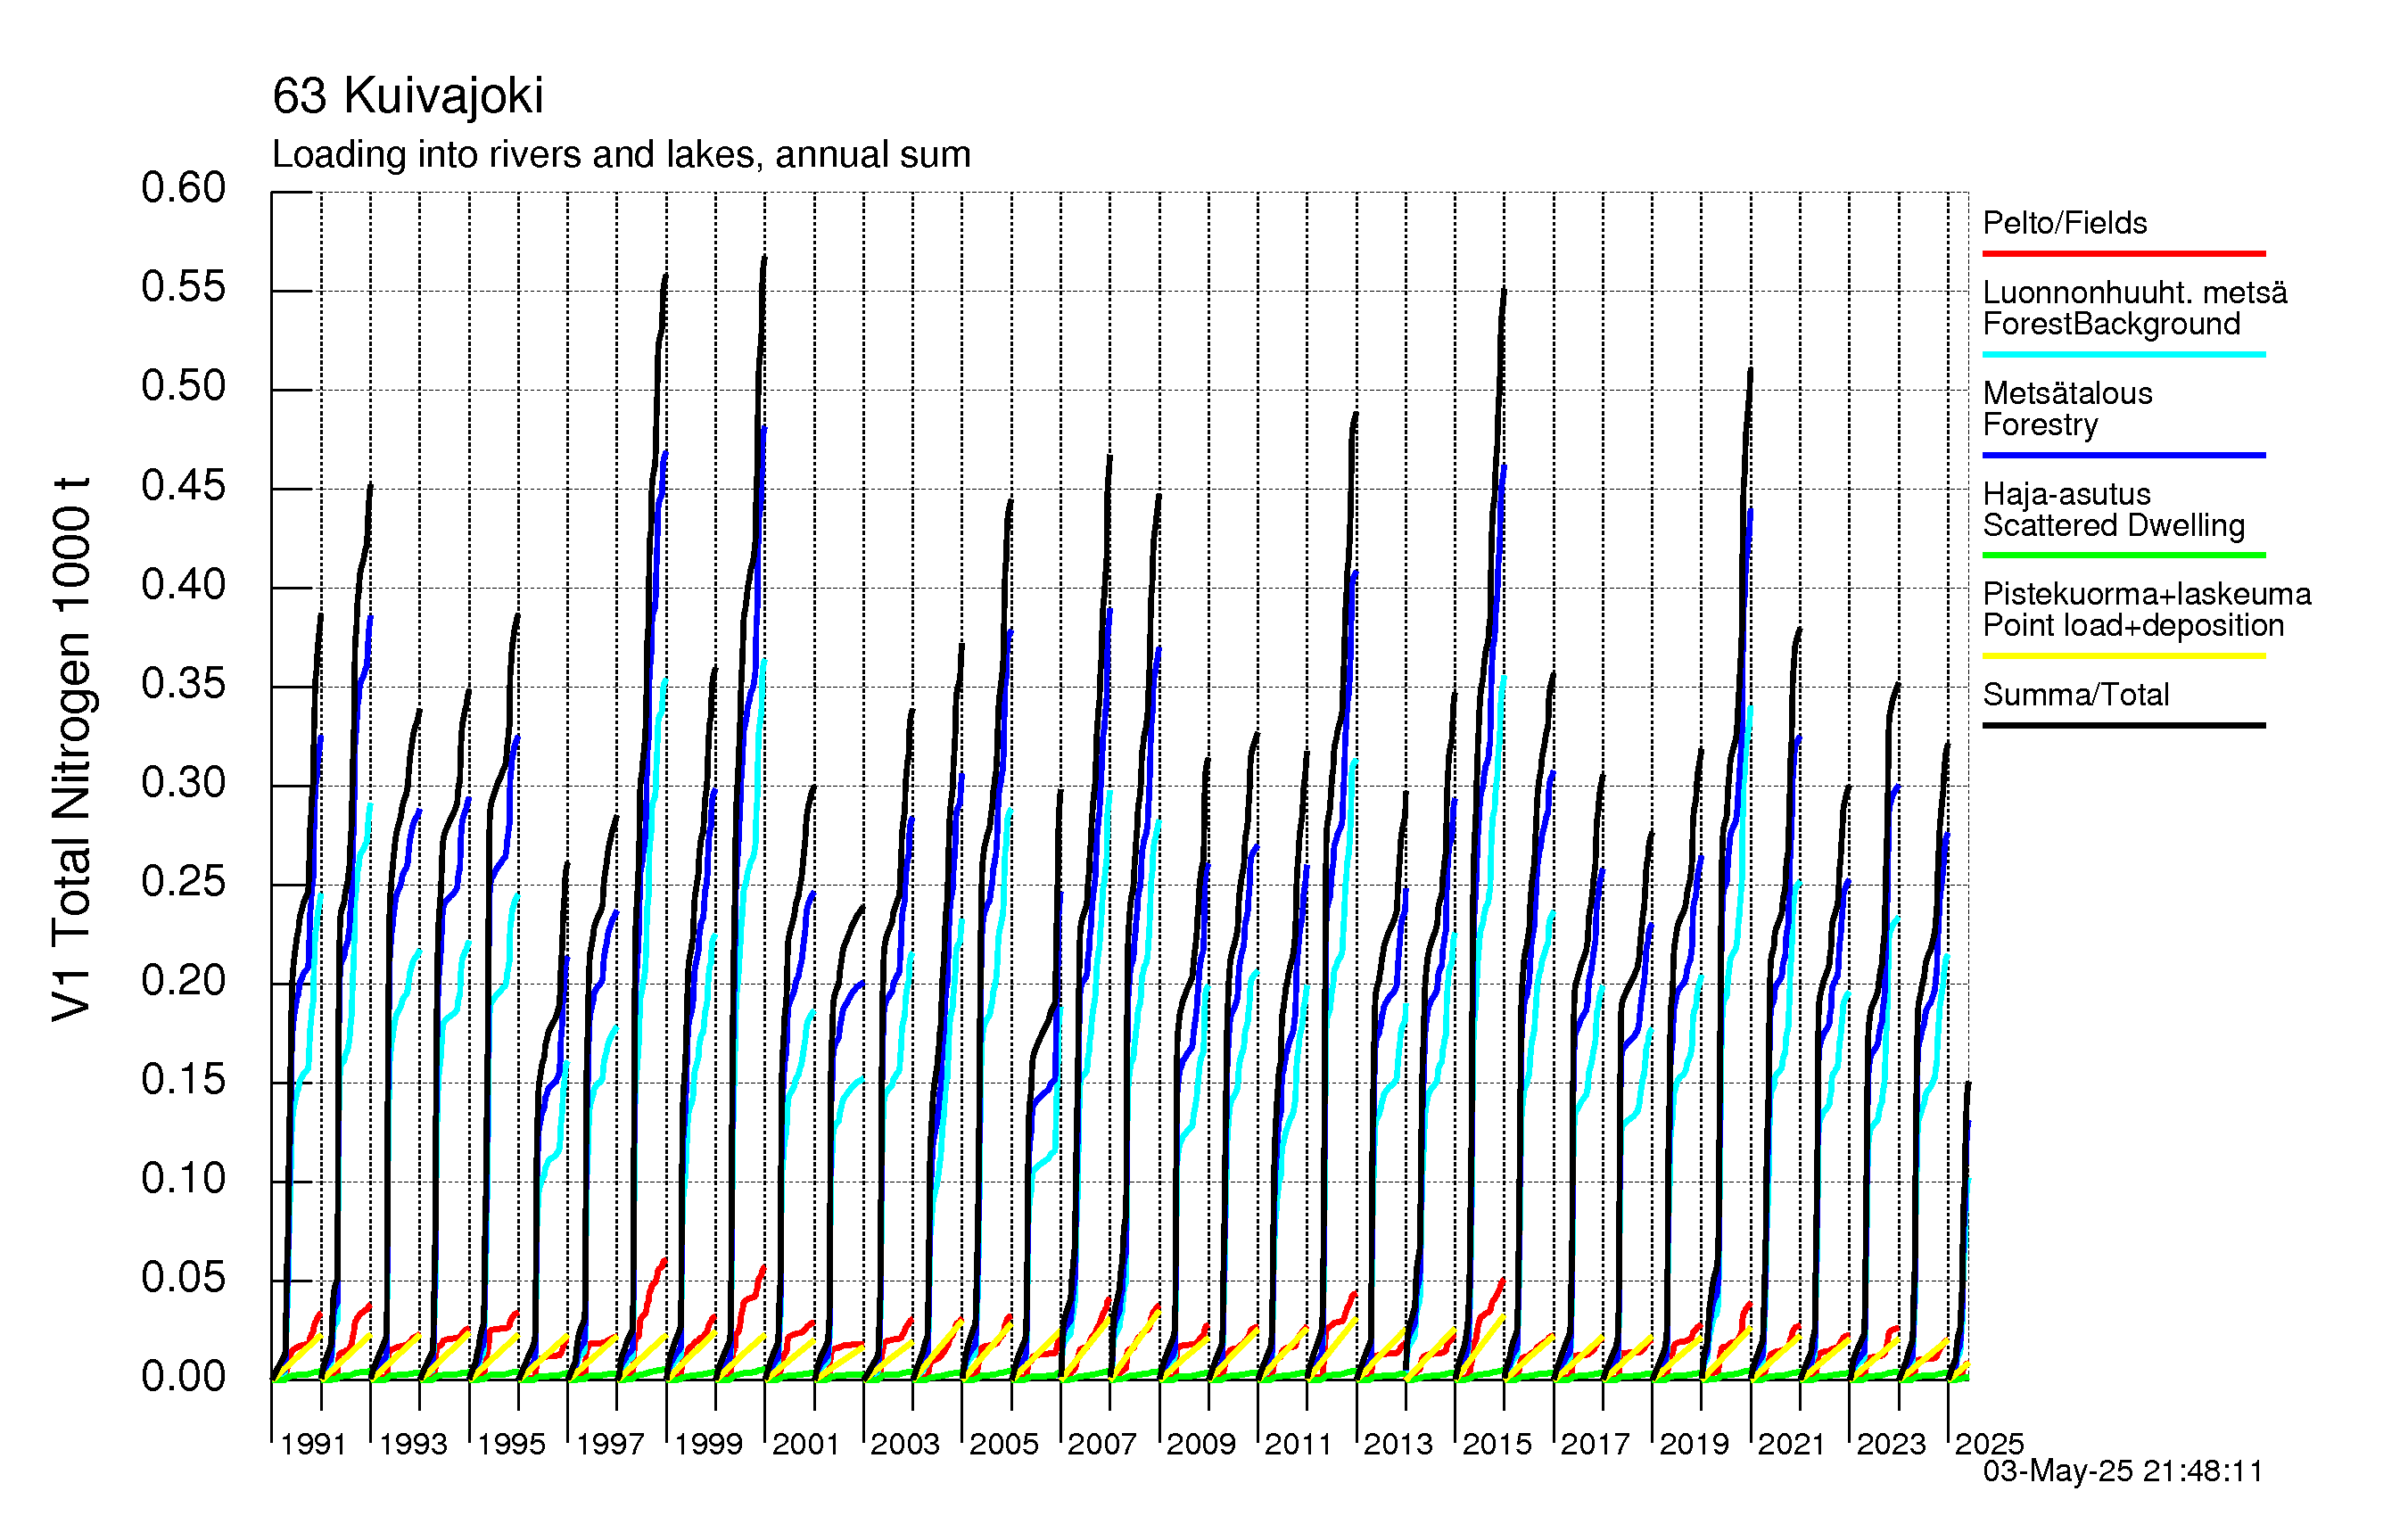Click y-axis value 0.45
This screenshot has width=2408, height=1516.
tap(183, 486)
